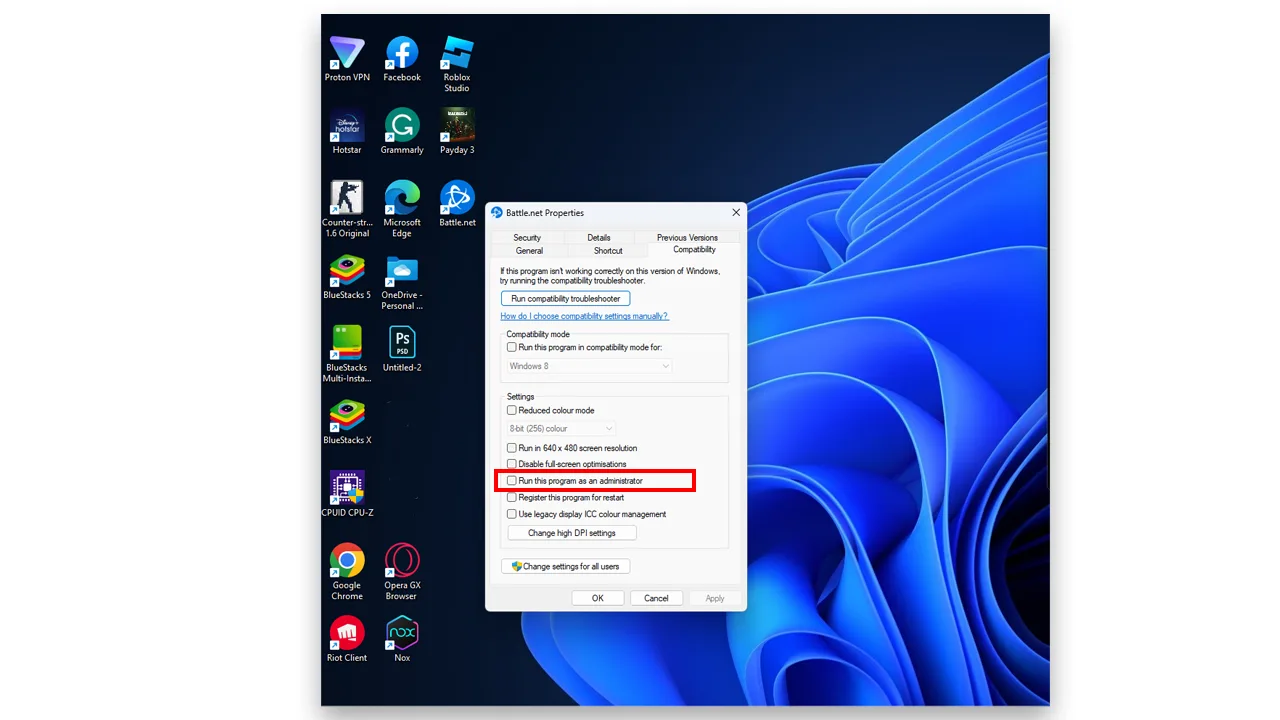
Task: Select the Battle.net desktop shortcut
Action: pos(457,204)
